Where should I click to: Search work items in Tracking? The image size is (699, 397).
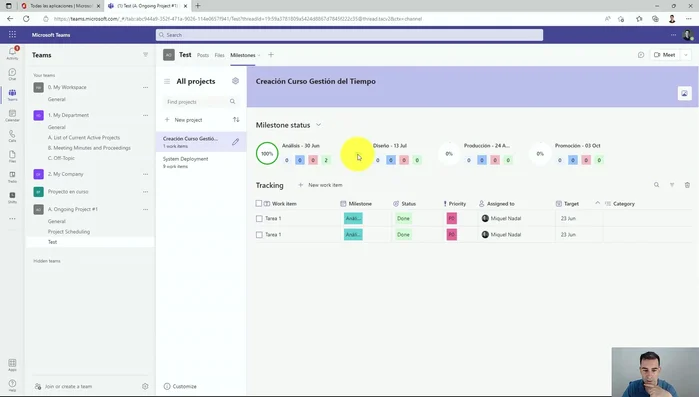[656, 185]
